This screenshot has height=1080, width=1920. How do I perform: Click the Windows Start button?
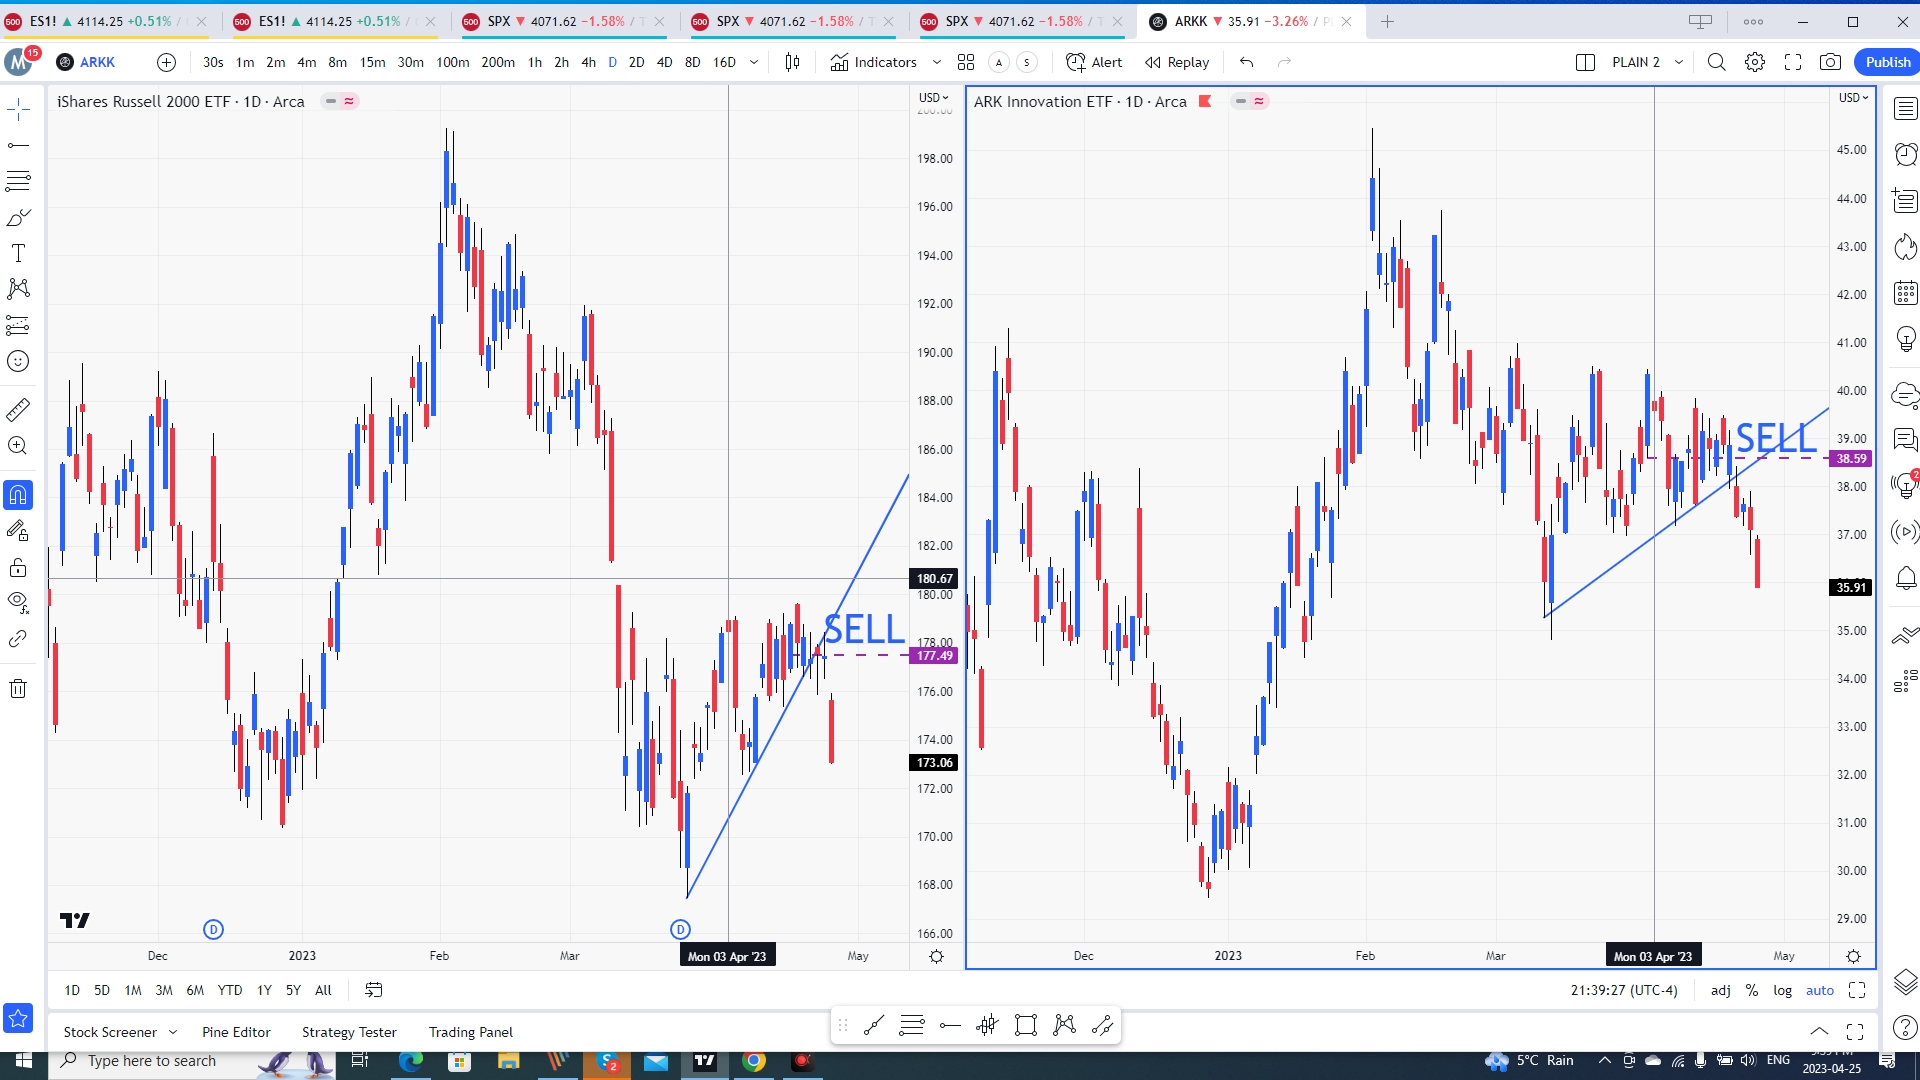click(23, 1060)
